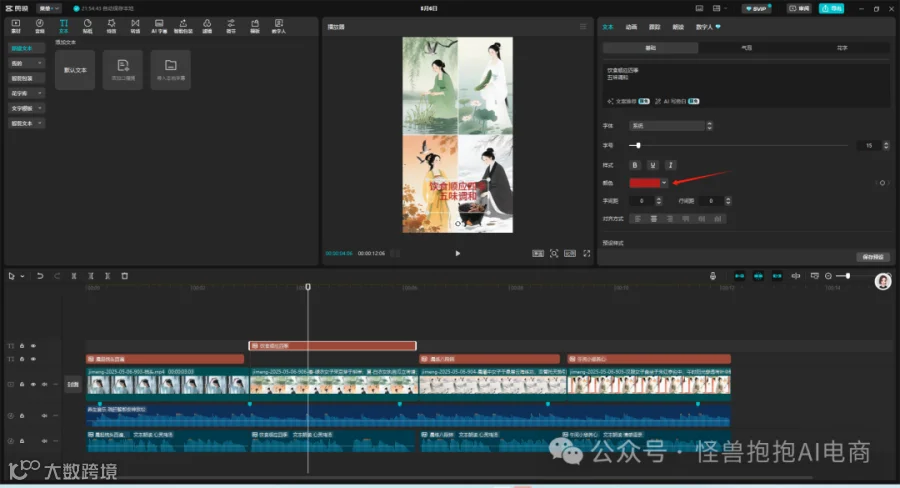Toggle italic text style button

pos(670,165)
